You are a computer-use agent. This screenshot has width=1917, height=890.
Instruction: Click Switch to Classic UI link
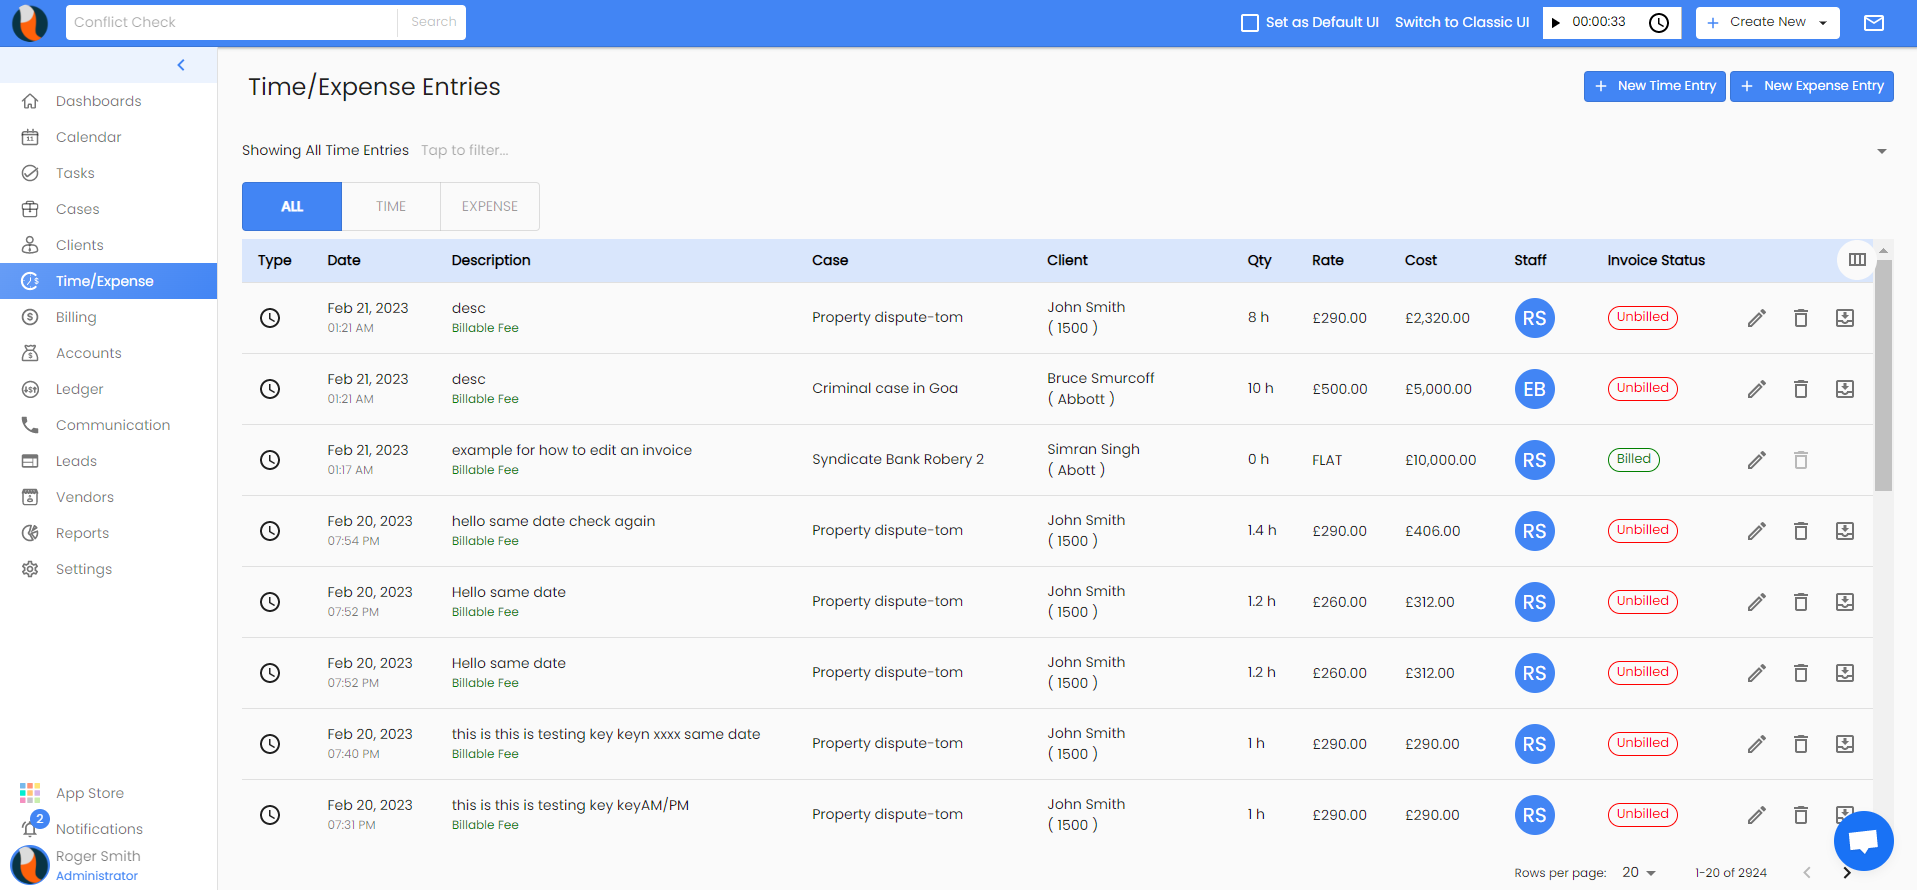pyautogui.click(x=1461, y=23)
